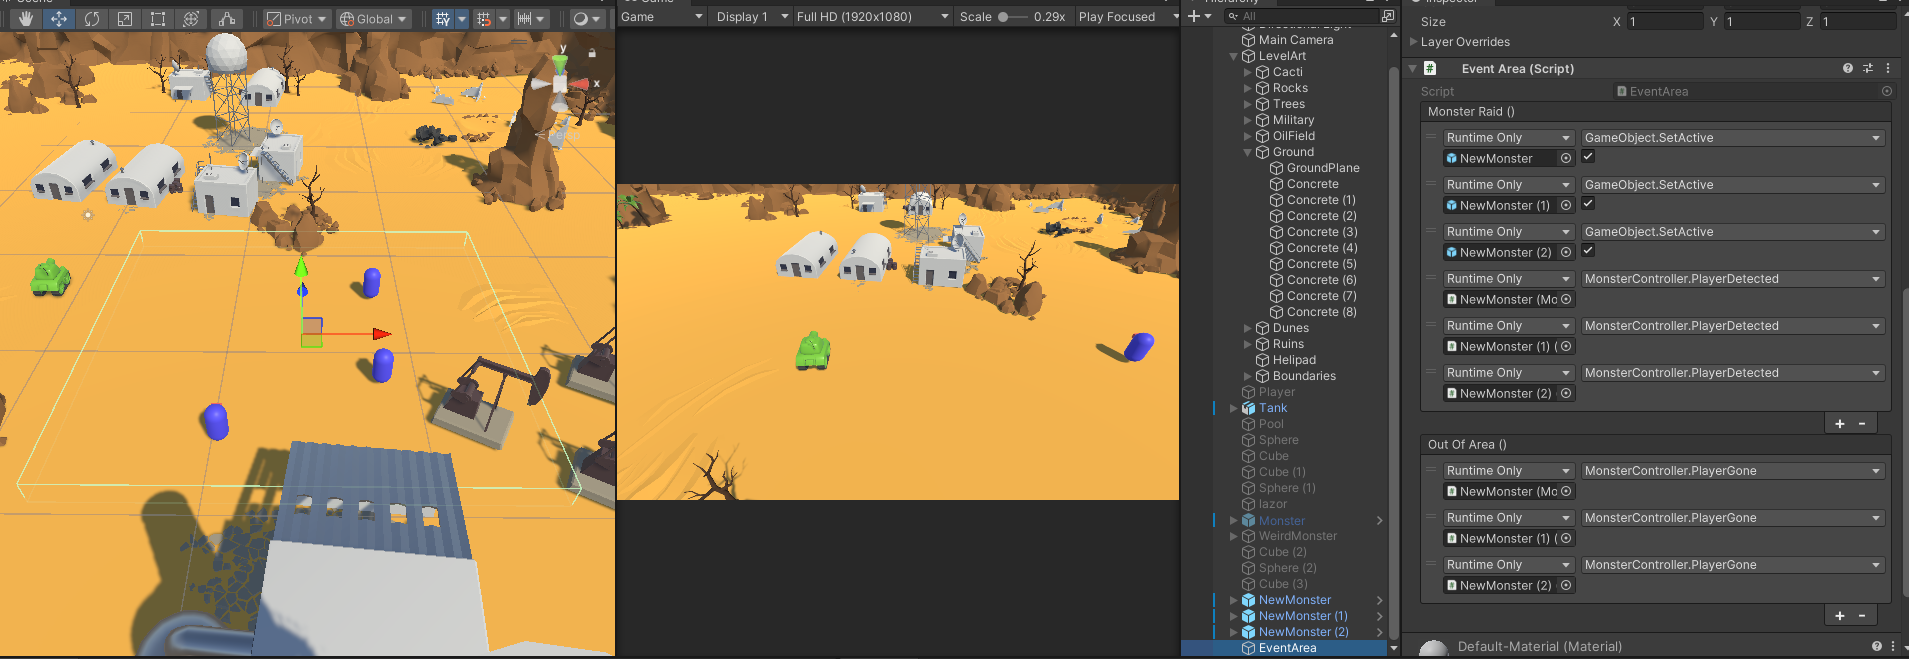Edit the Size X input field

pyautogui.click(x=1664, y=21)
